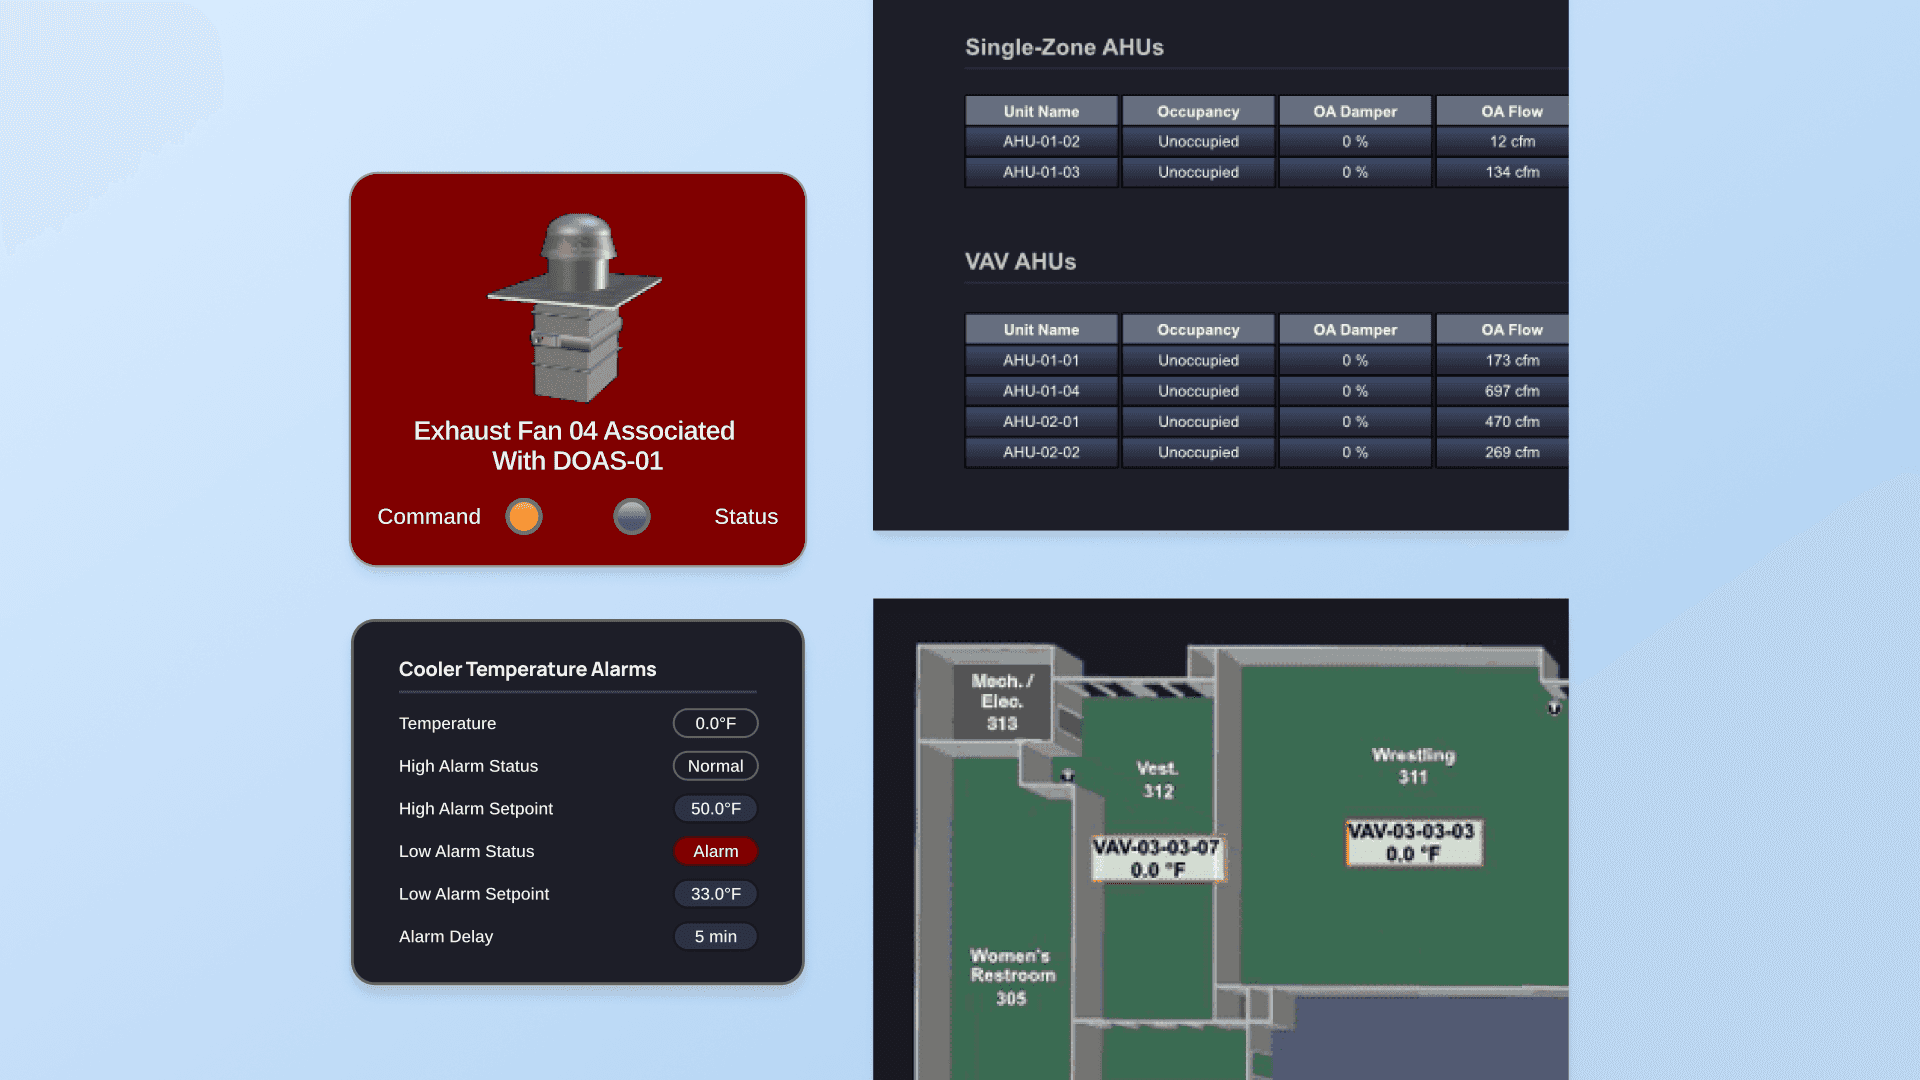The image size is (1920, 1080).
Task: Click the High Alarm Status Normal badge
Action: [x=716, y=766]
